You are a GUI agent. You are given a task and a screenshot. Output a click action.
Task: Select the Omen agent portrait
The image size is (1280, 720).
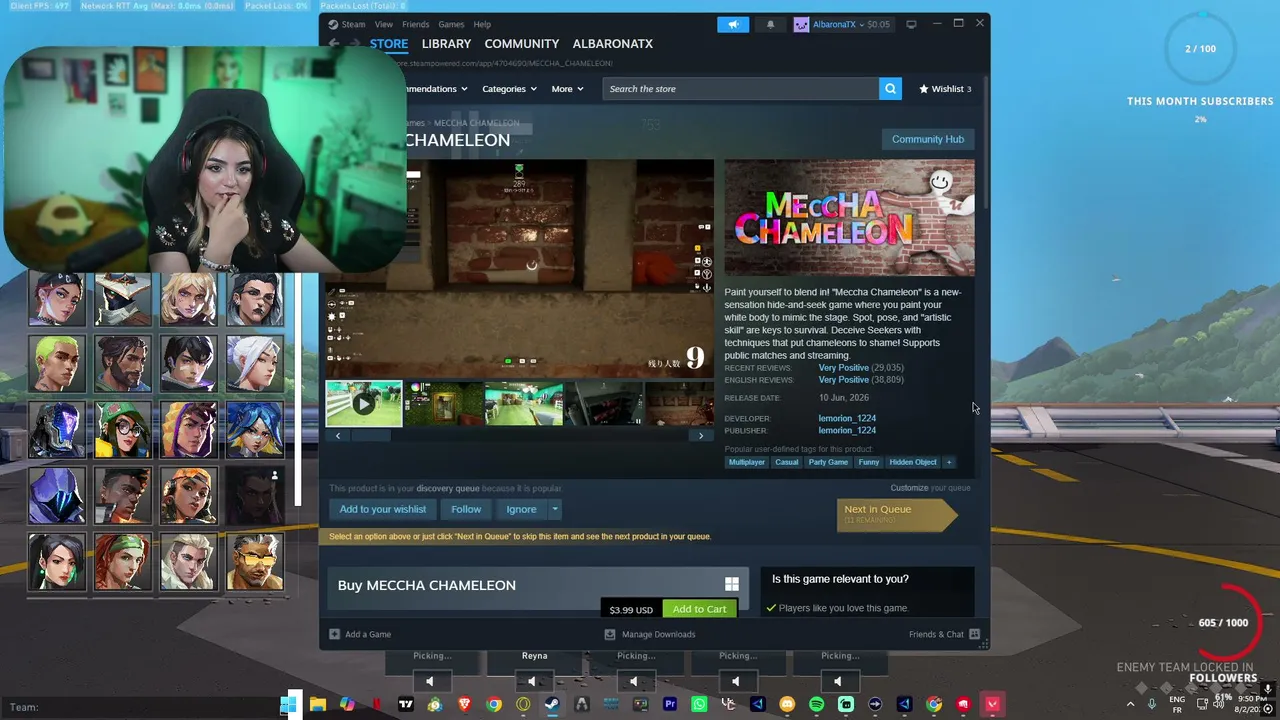[x=57, y=495]
